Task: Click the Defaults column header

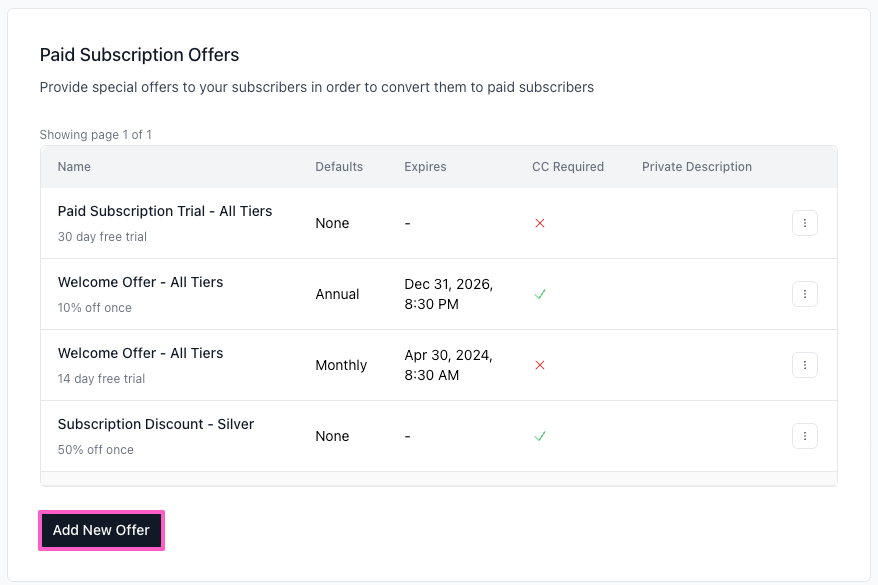Action: pyautogui.click(x=339, y=167)
